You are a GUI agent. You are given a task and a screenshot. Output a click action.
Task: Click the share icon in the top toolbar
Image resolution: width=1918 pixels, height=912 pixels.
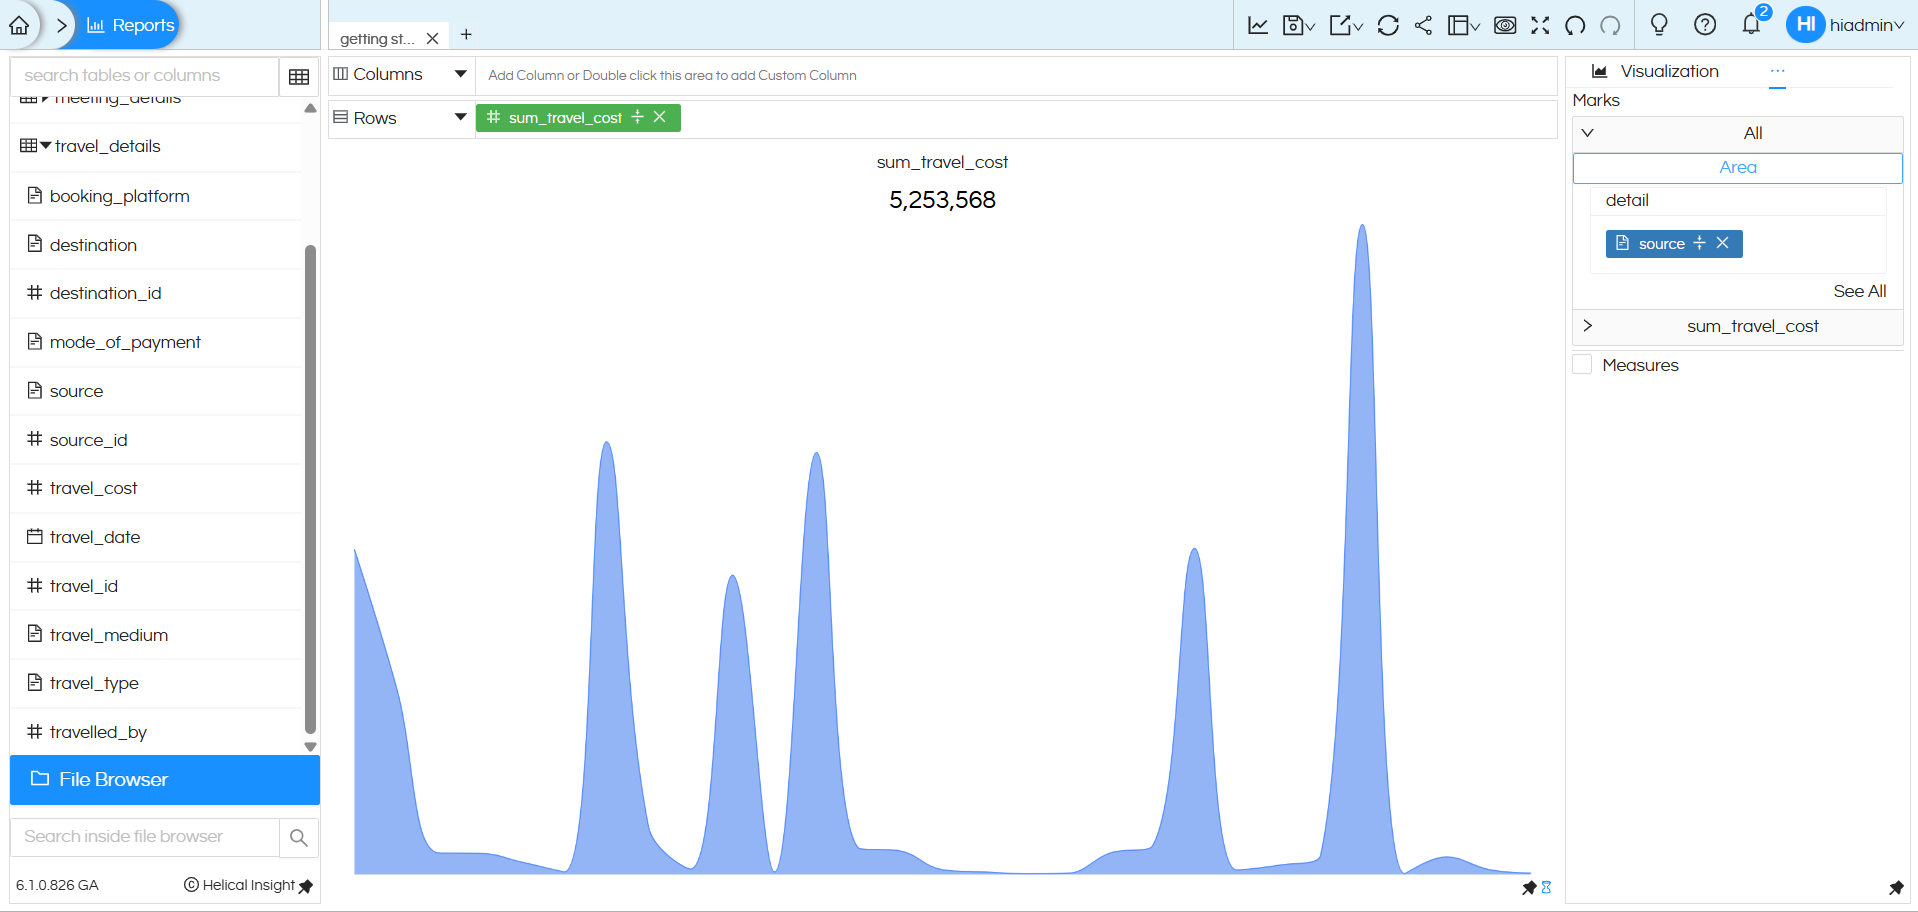point(1423,25)
